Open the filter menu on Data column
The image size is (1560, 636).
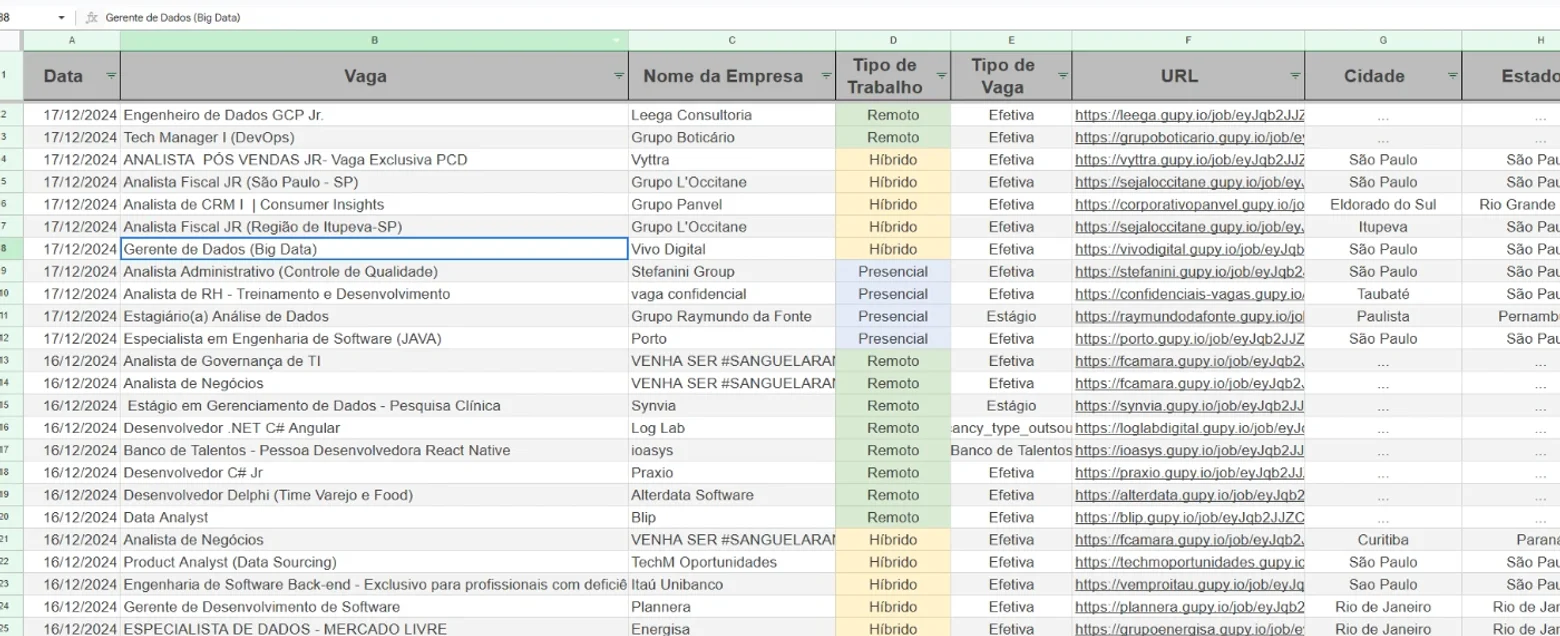point(111,76)
